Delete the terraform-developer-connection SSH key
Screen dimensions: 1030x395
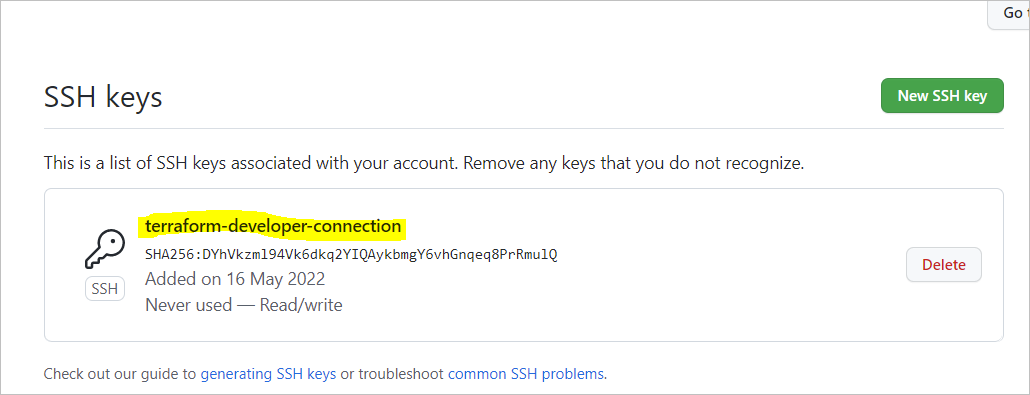[944, 265]
